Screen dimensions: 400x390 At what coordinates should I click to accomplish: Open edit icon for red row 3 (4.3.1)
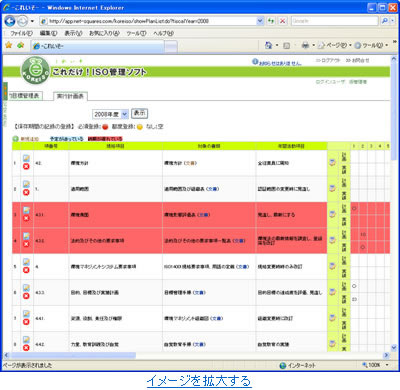coord(26,210)
